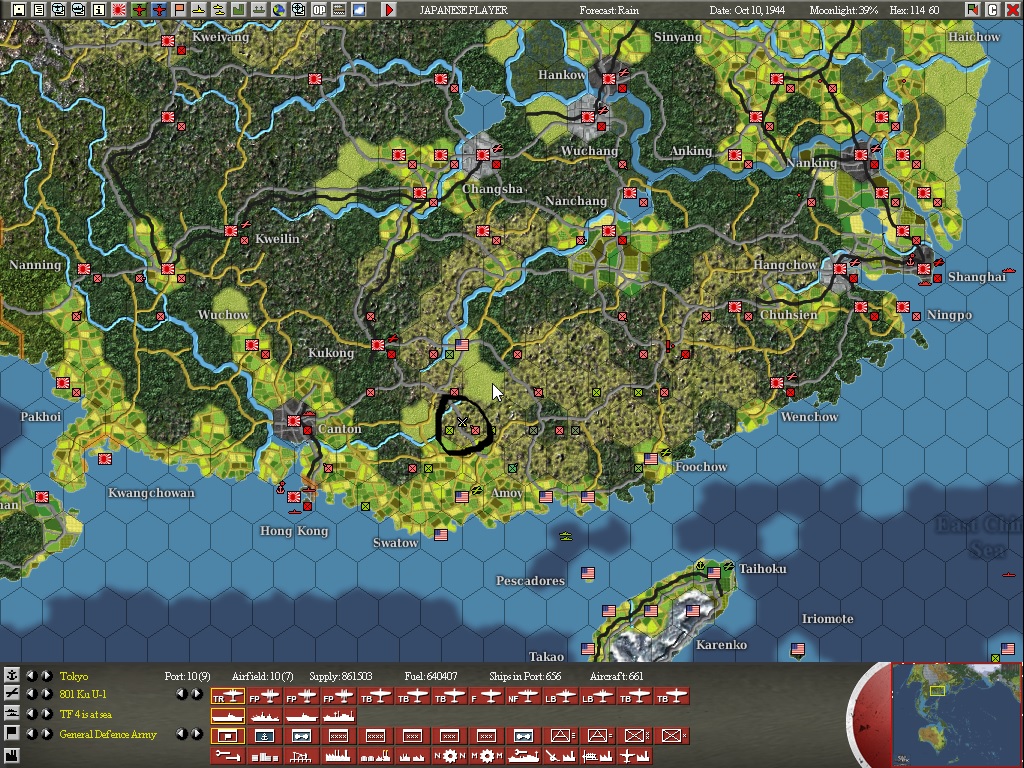
Task: Click the aircraft list icon beside 801 Ku U-1
Action: coord(11,694)
